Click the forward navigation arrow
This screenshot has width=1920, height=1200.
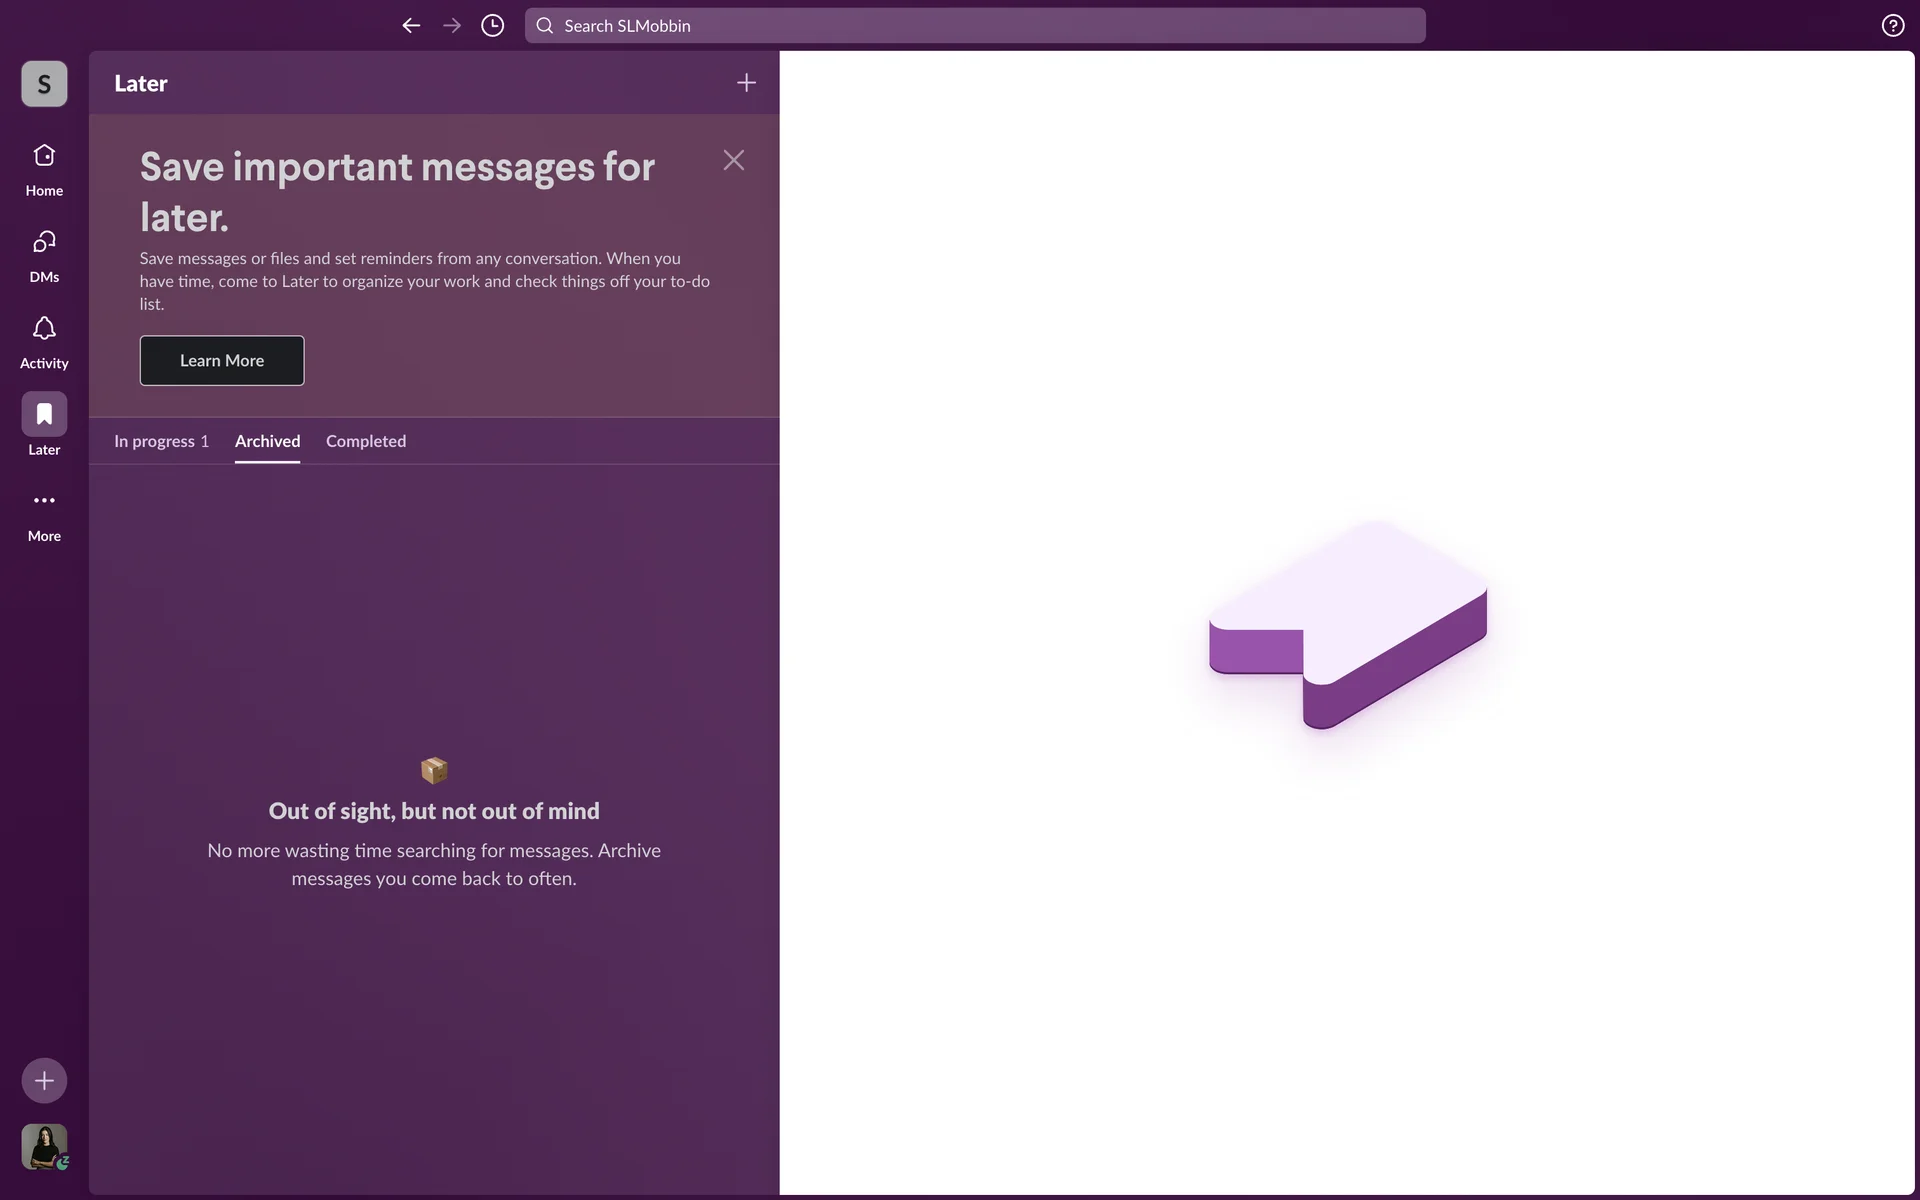tap(452, 26)
